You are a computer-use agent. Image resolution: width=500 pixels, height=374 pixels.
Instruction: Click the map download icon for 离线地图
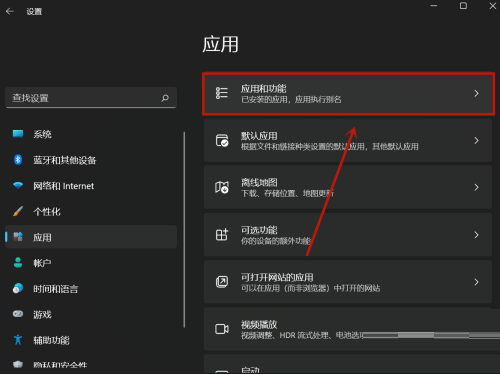(222, 187)
